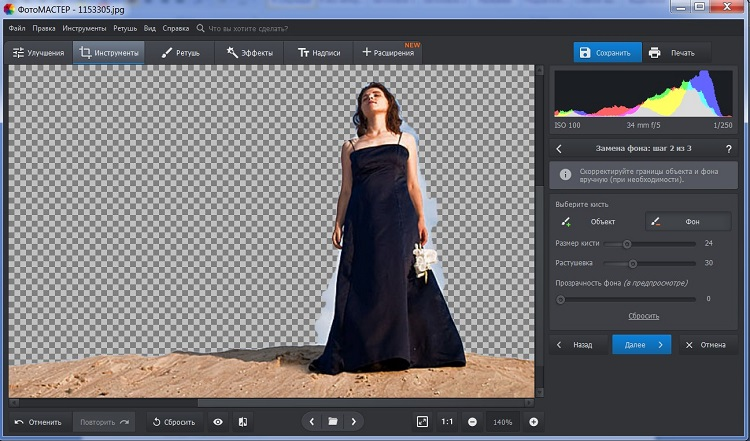Click the horizontal scrollbar under the canvas
Image resolution: width=750 pixels, height=441 pixels.
272,403
